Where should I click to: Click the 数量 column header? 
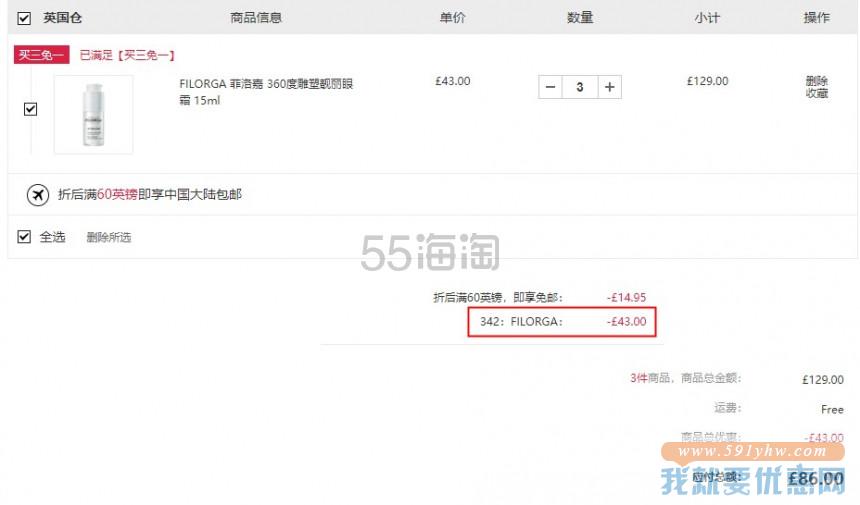(580, 18)
